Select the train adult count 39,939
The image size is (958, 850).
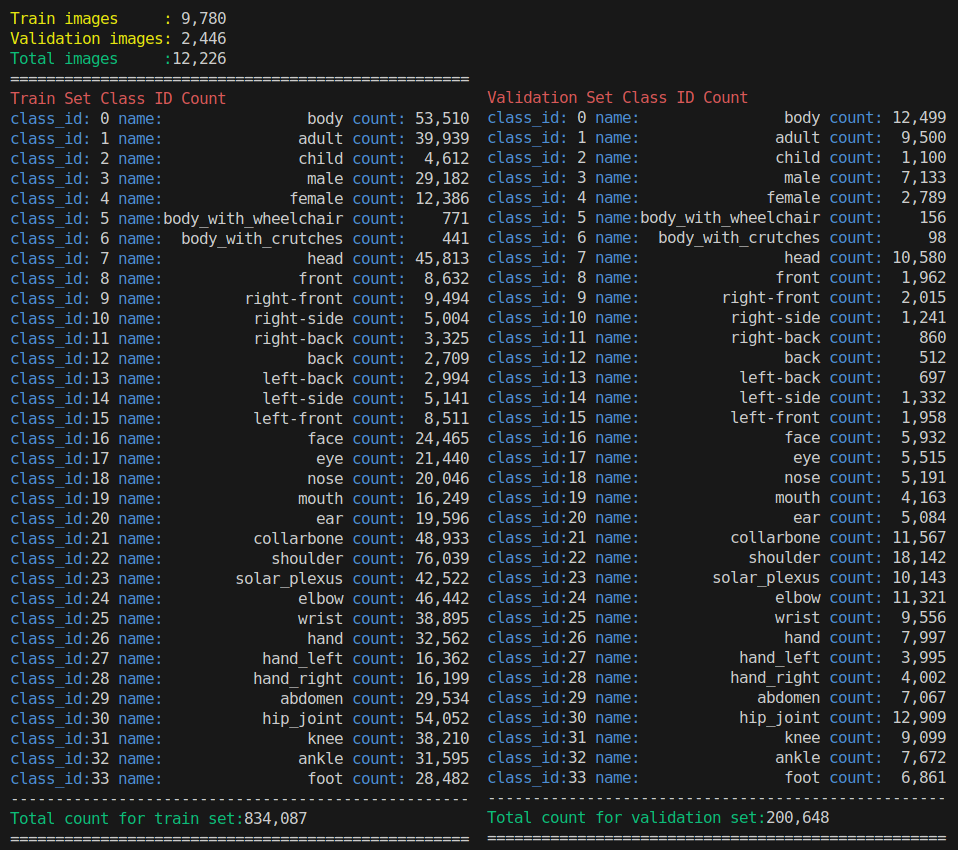click(x=442, y=139)
